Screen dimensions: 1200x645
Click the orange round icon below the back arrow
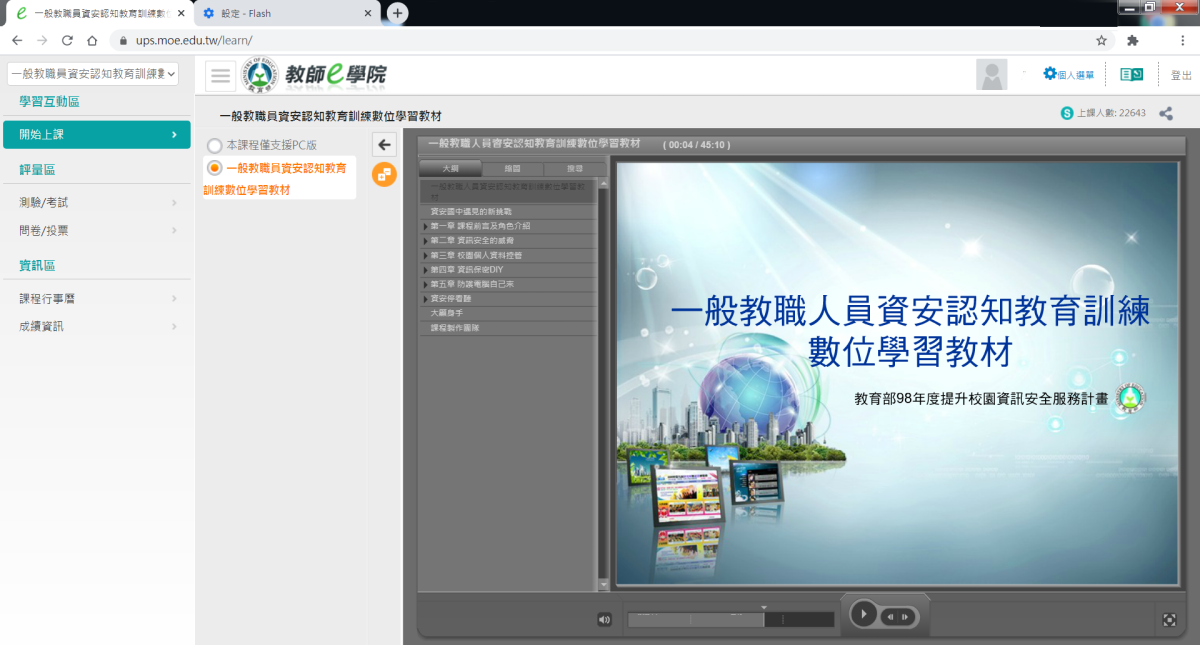[384, 174]
